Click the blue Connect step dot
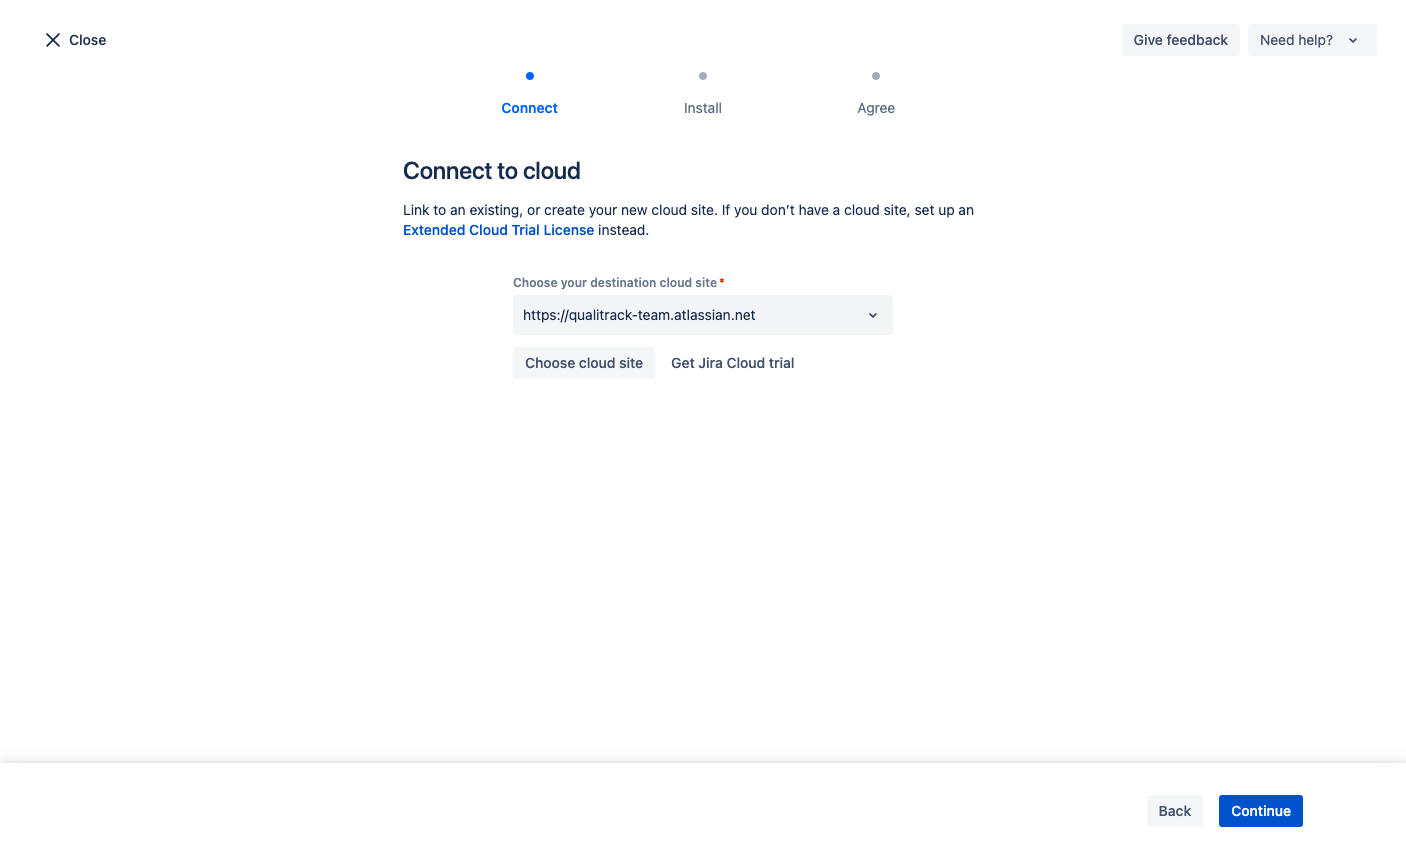The height and width of the screenshot is (856, 1406). click(x=530, y=76)
